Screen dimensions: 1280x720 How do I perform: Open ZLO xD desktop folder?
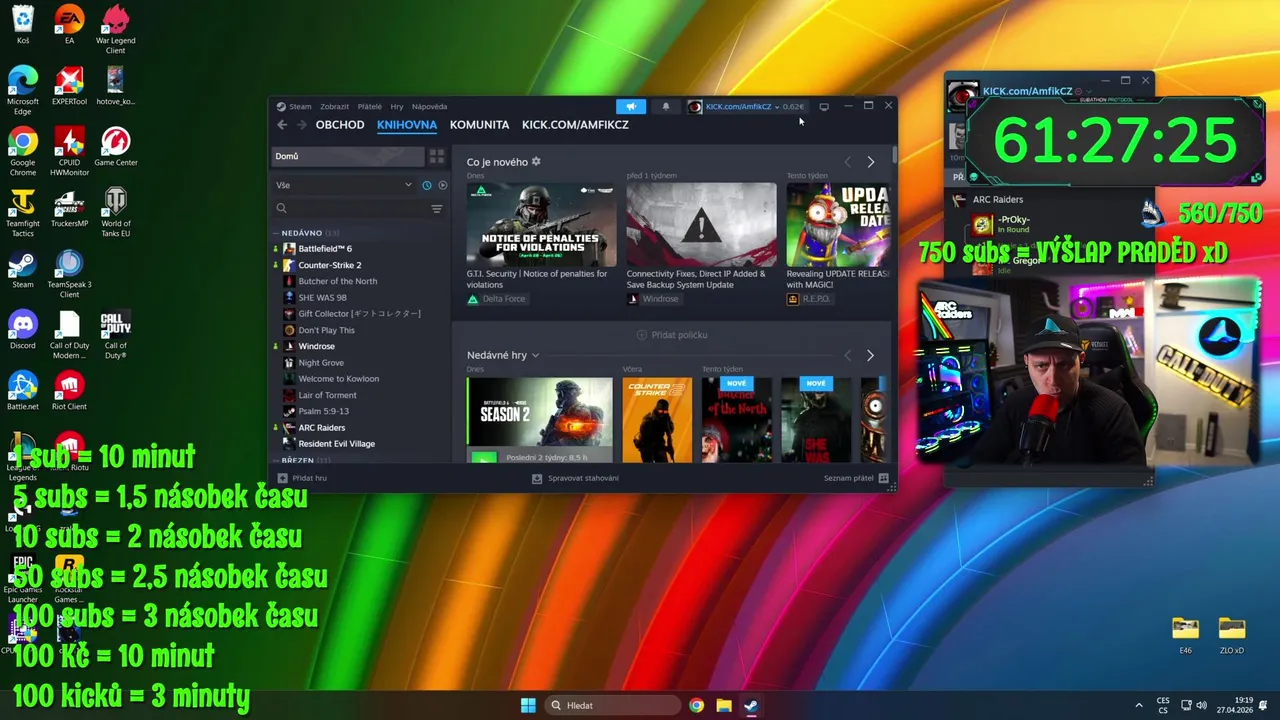point(1232,636)
